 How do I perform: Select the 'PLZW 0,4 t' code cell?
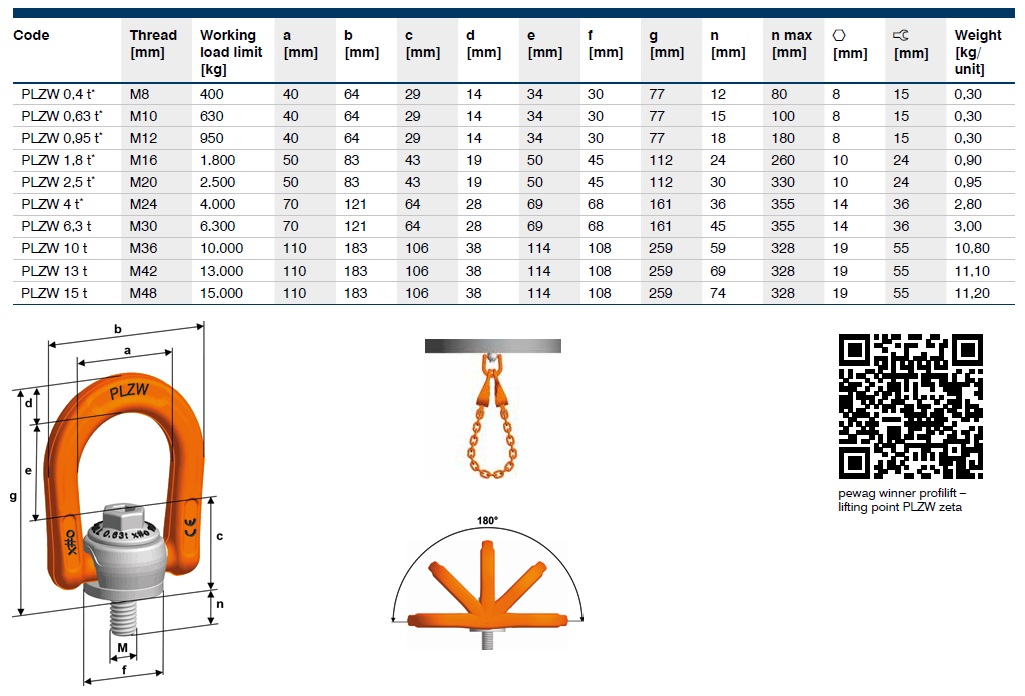click(58, 94)
